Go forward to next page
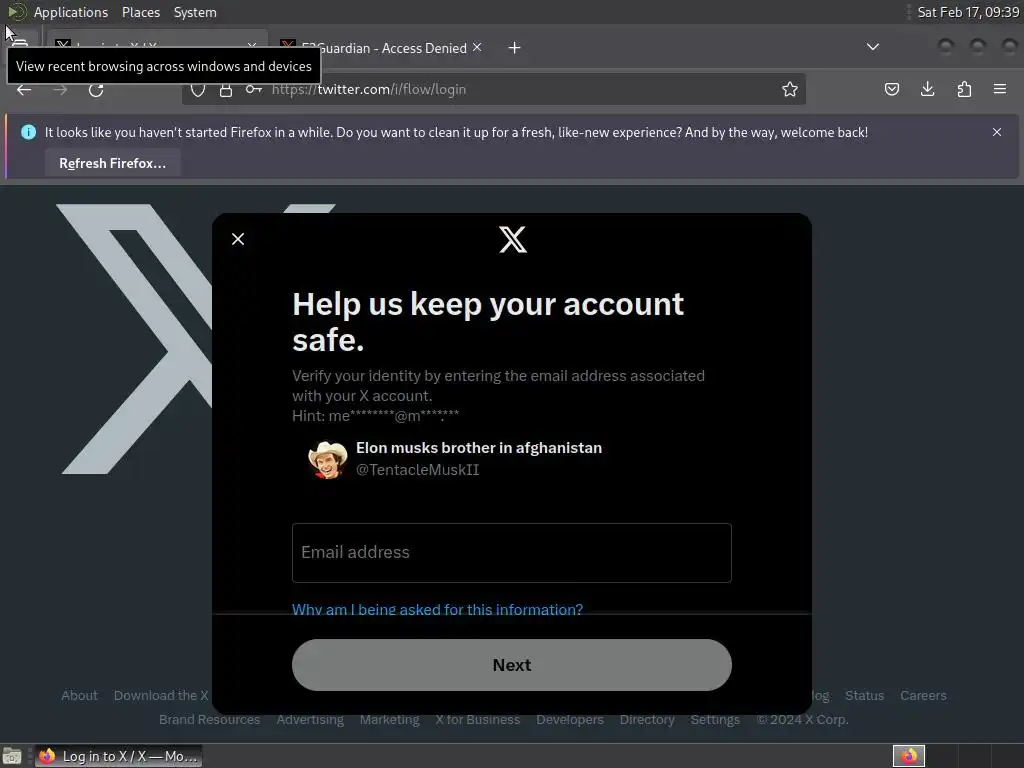Image resolution: width=1024 pixels, height=768 pixels. [x=60, y=89]
